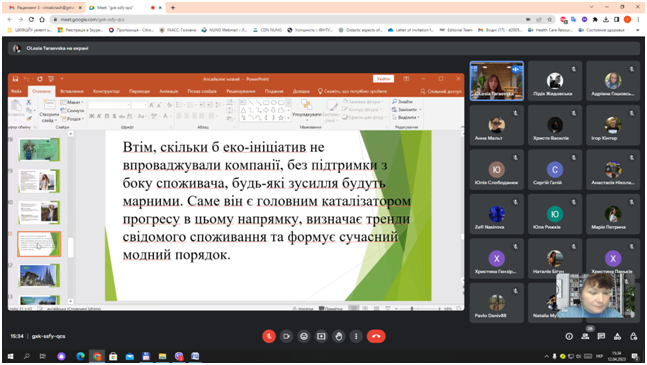Reload the page in Chrome toolbar
This screenshot has height=365, width=647.
coord(31,19)
